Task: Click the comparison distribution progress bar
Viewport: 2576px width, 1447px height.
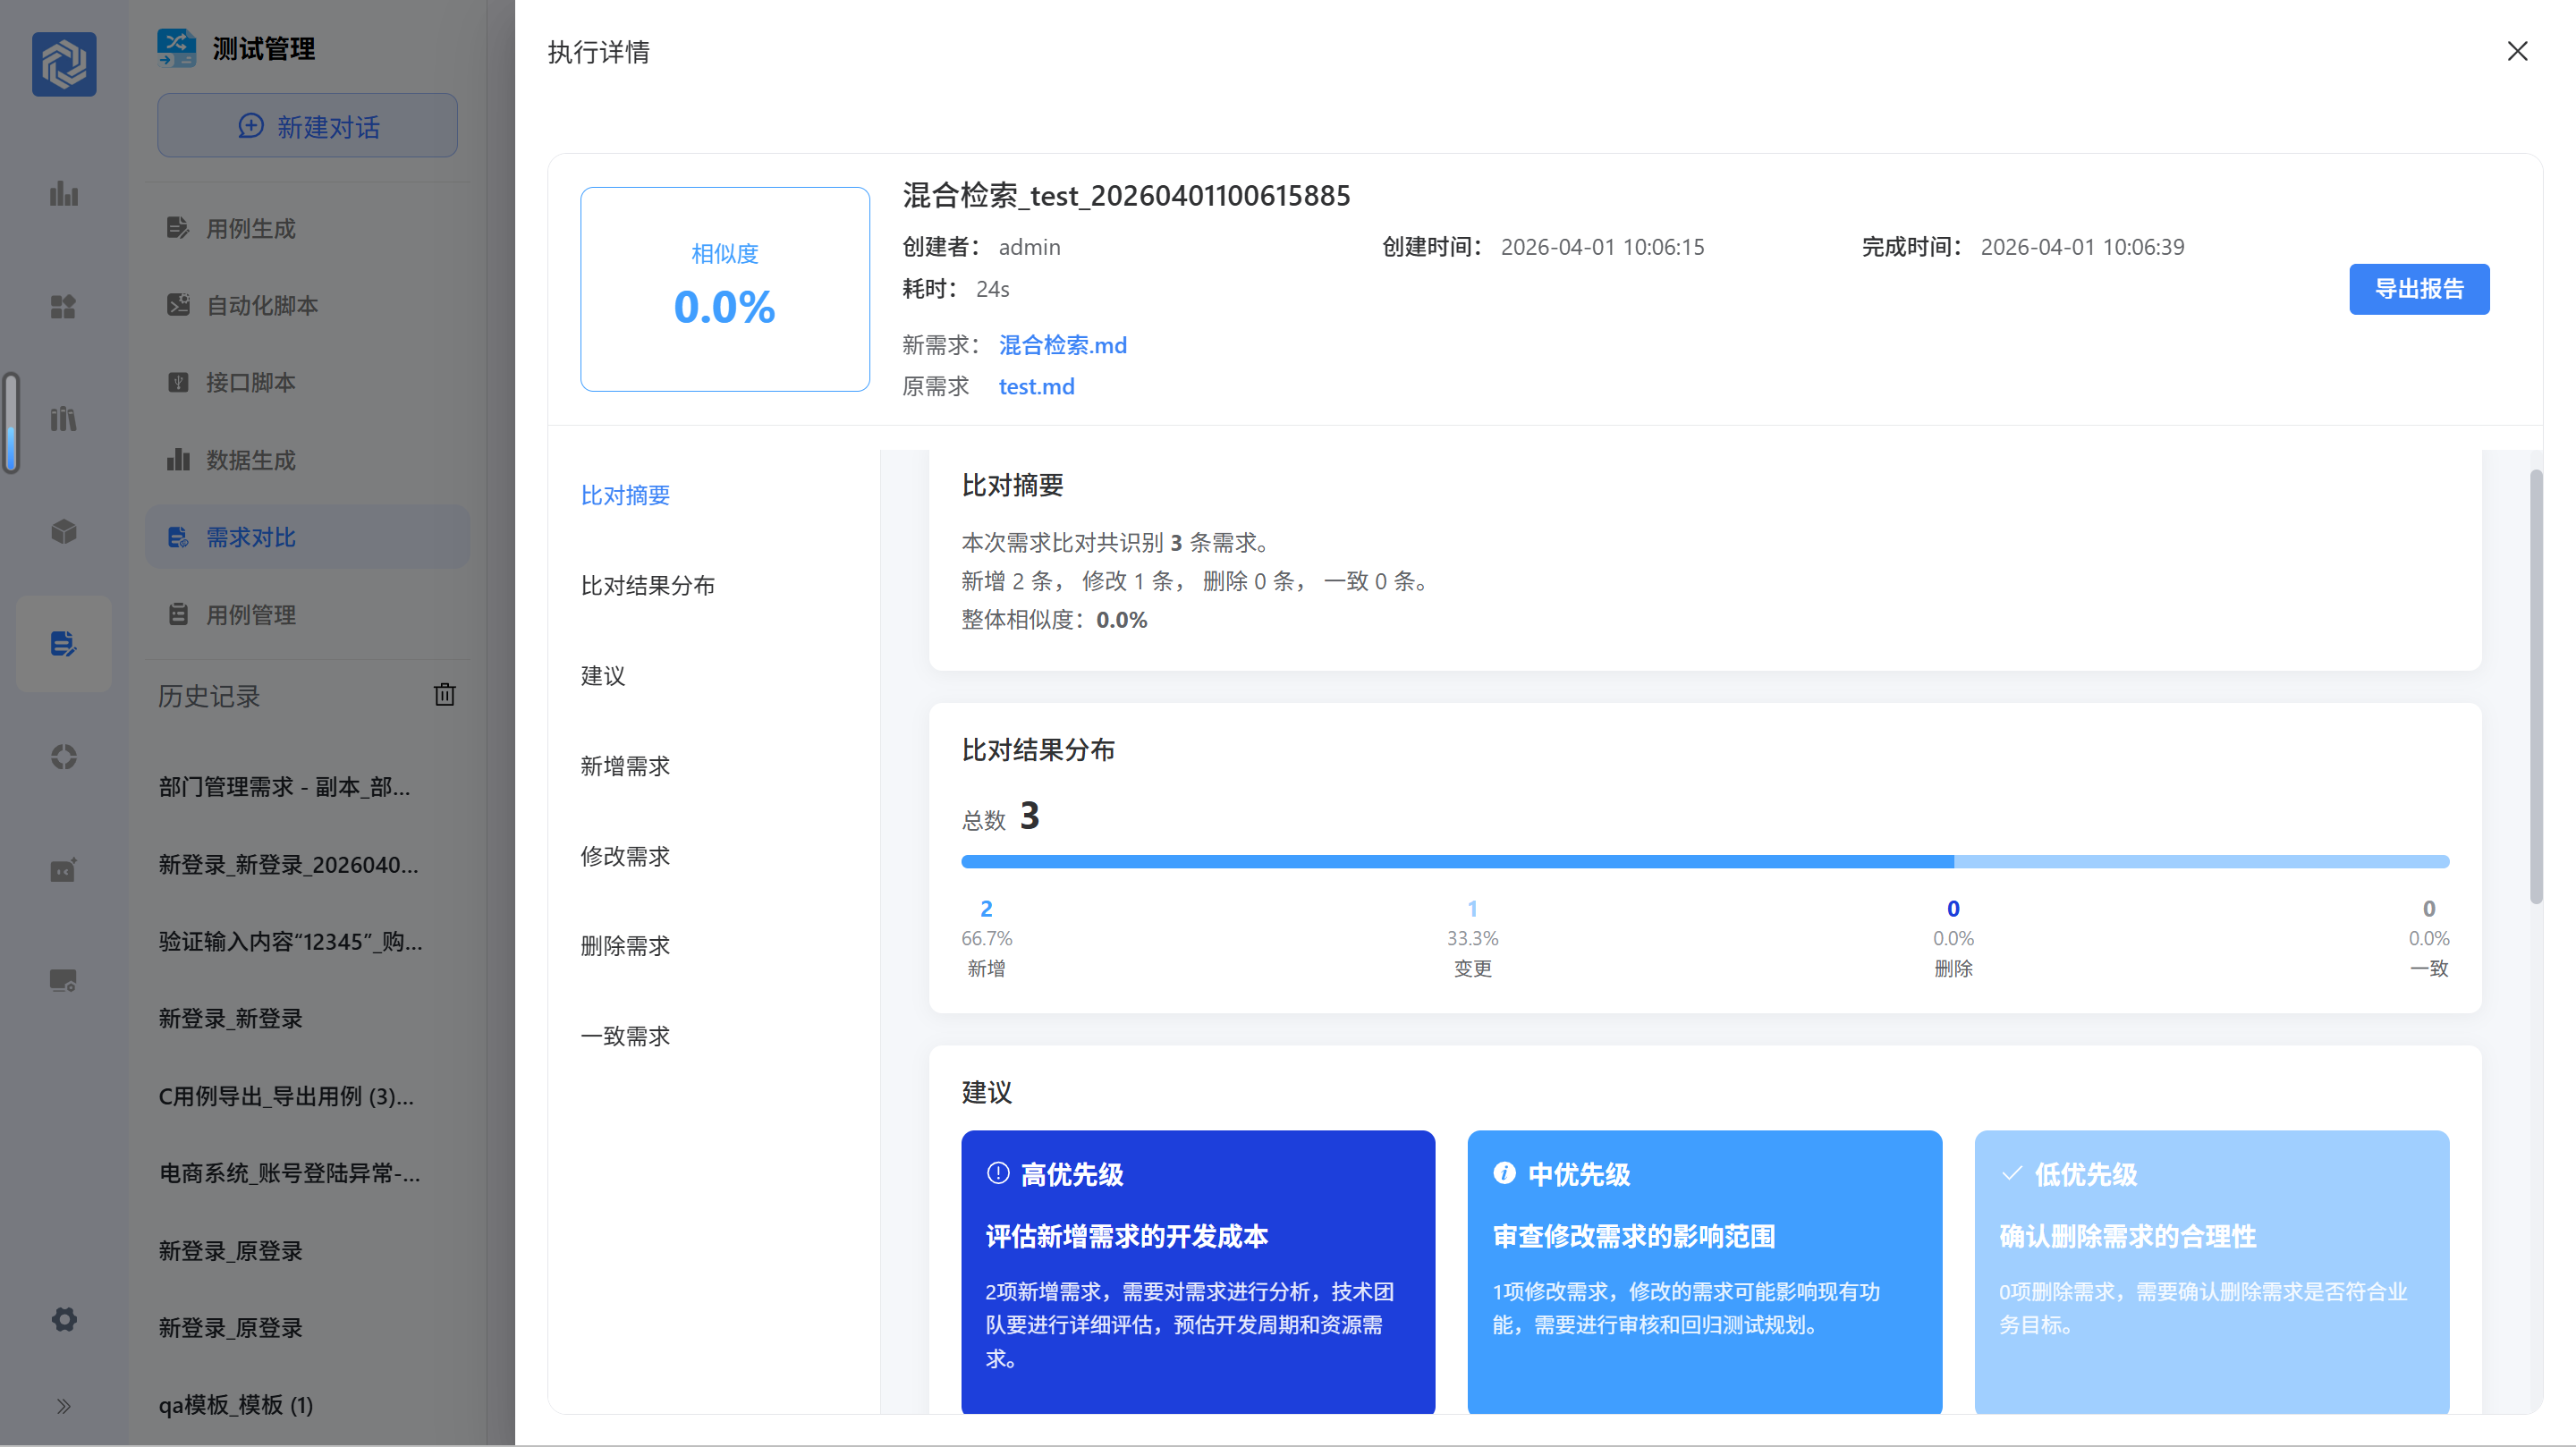Action: coord(1704,861)
